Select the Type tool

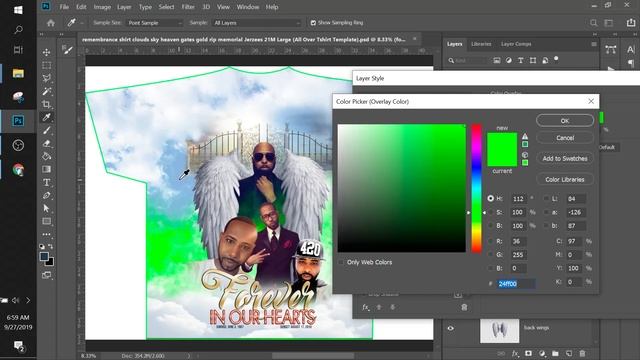tap(47, 182)
